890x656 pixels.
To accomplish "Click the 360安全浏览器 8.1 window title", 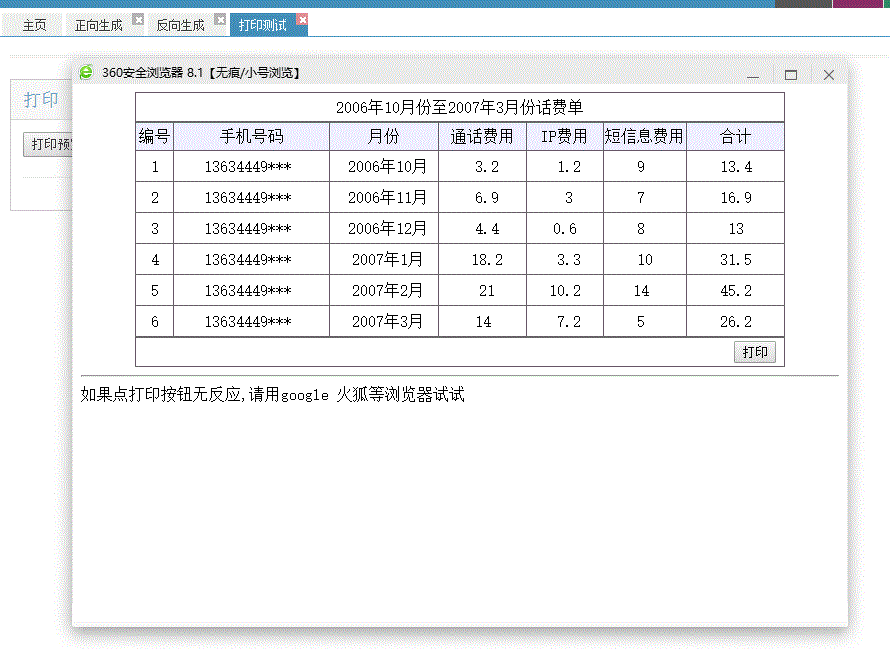I will pyautogui.click(x=200, y=73).
